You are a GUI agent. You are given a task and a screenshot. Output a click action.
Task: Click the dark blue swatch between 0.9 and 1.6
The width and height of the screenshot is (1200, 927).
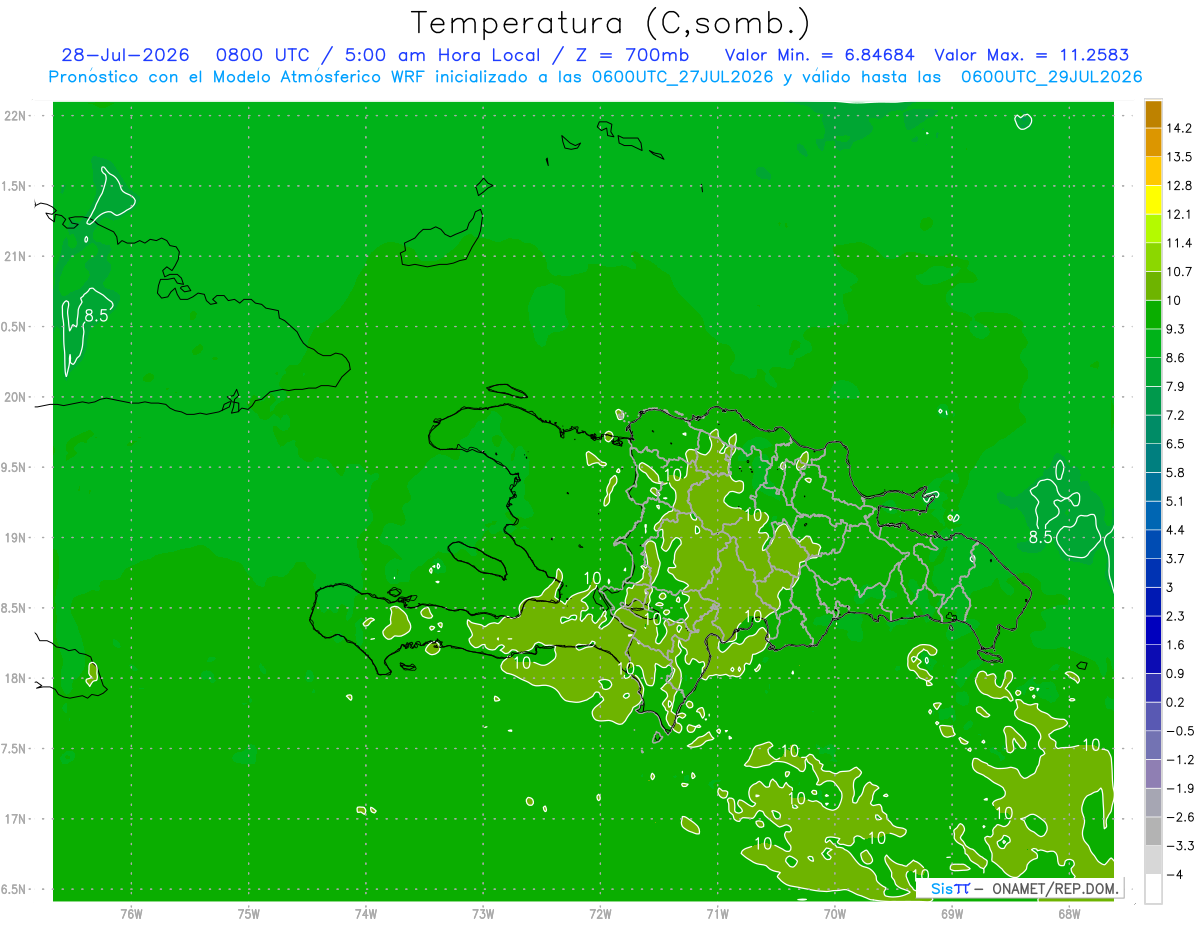1153,659
